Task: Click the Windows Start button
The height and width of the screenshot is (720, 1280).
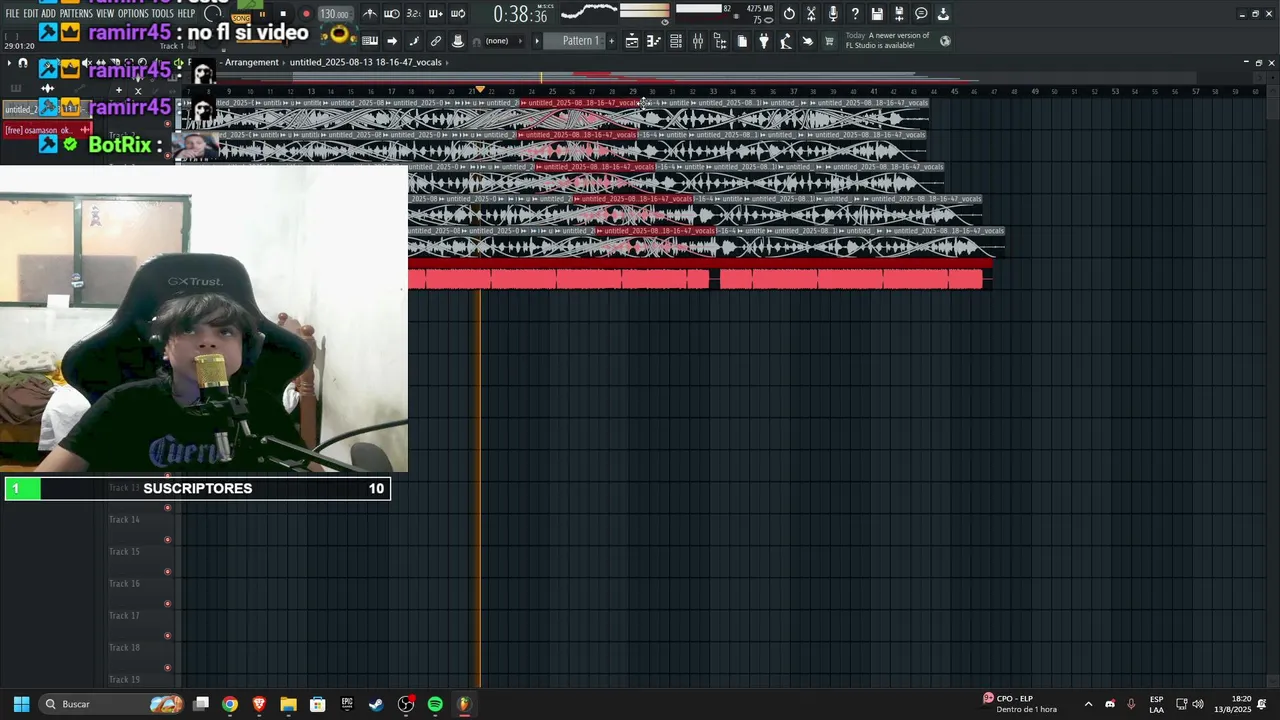Action: pos(21,704)
